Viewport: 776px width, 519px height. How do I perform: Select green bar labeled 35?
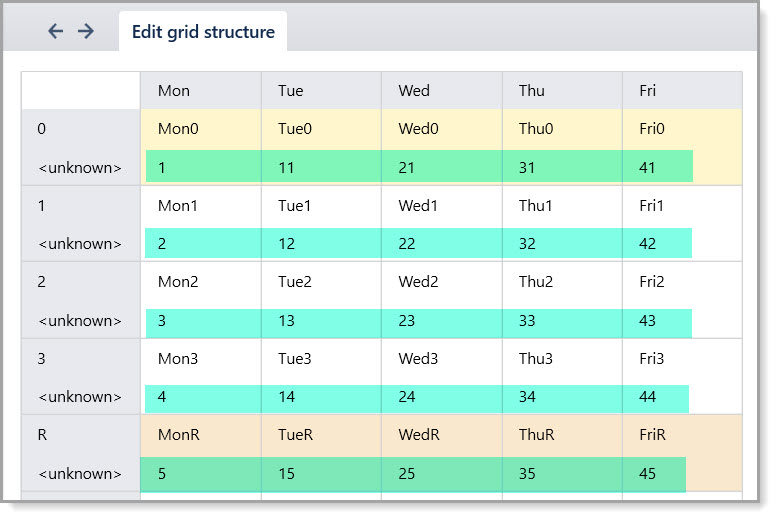click(x=562, y=474)
